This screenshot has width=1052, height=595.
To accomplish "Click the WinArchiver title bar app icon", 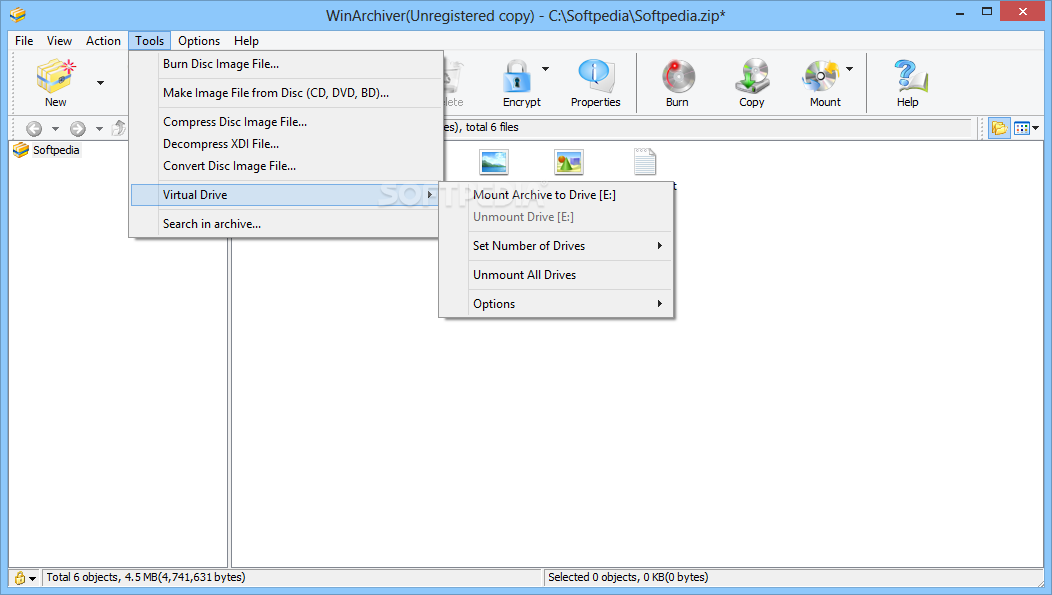I will [17, 14].
